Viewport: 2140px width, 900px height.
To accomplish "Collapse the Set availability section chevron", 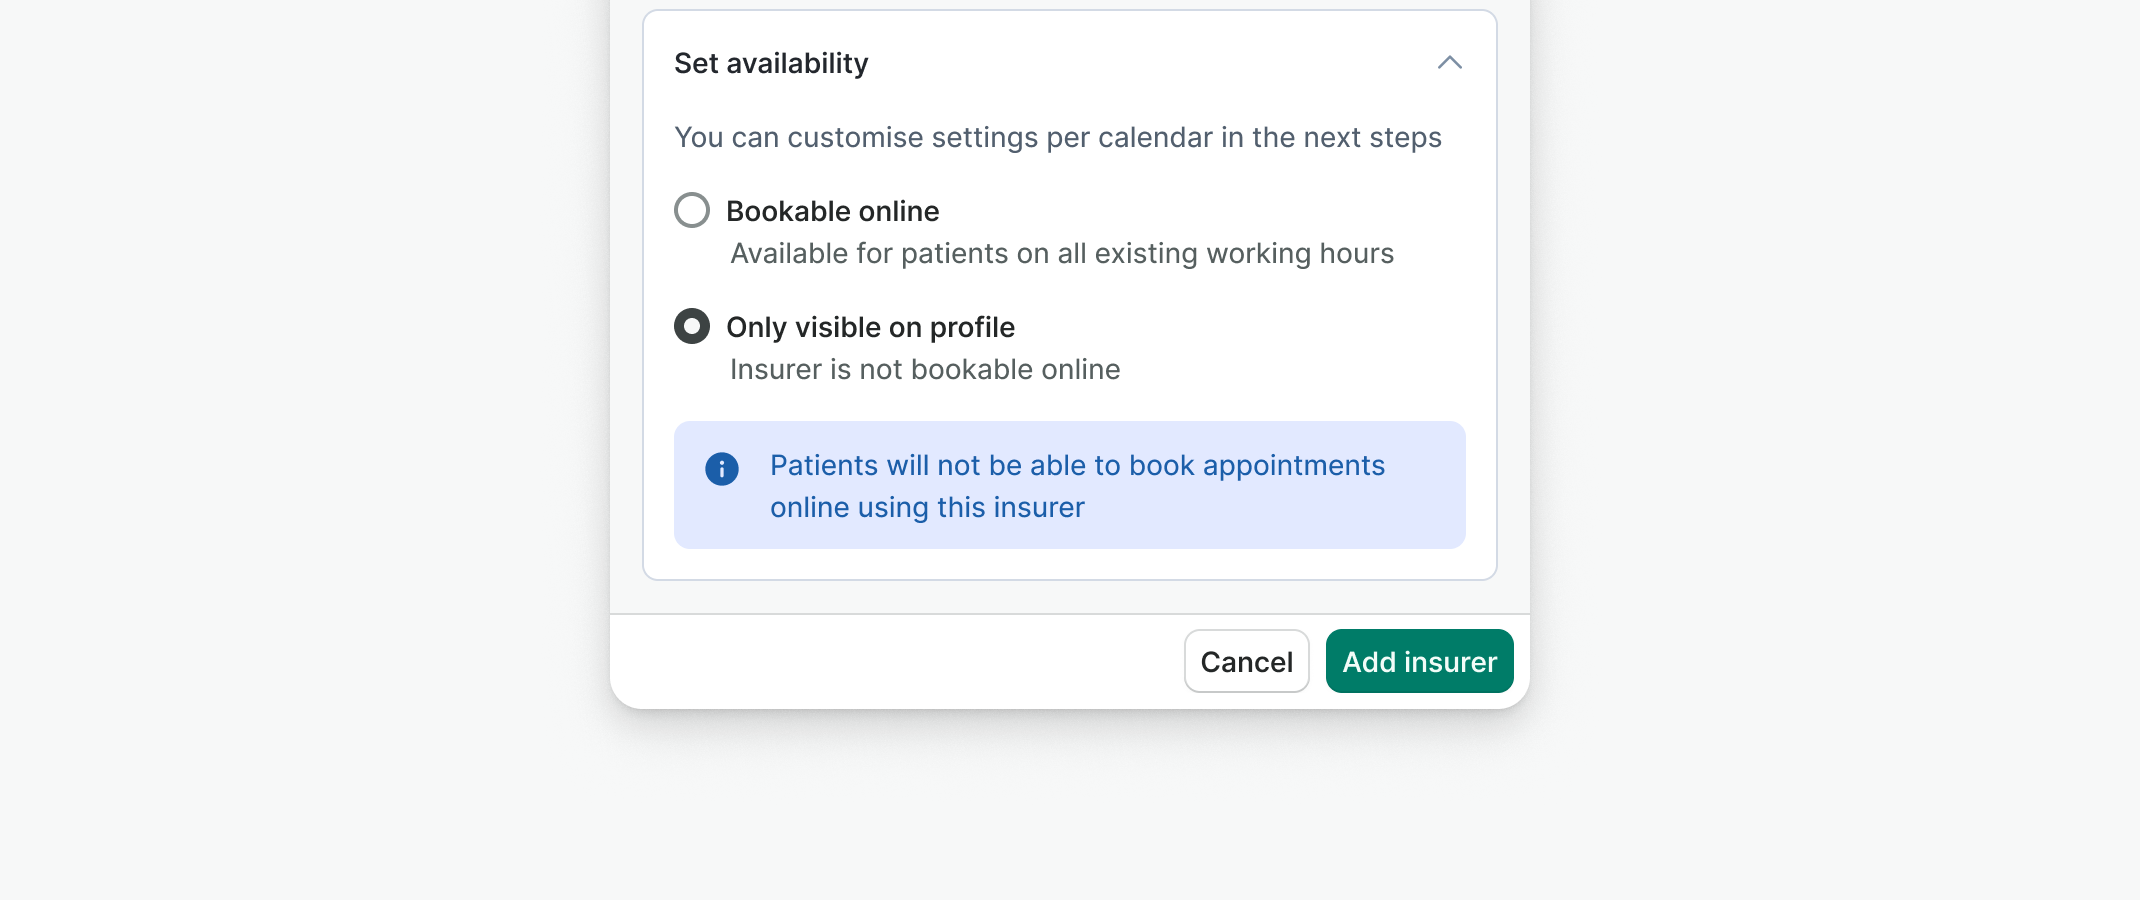I will [1449, 63].
